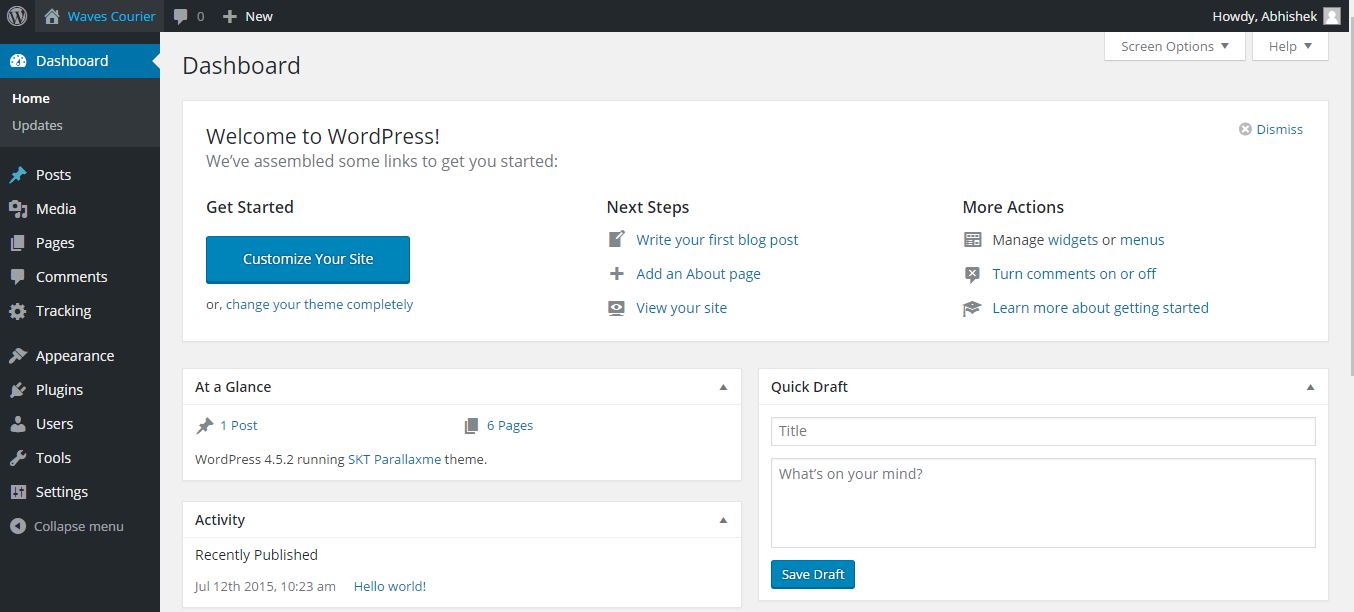Click the pushpin icon beside 1 Post

[x=205, y=426]
